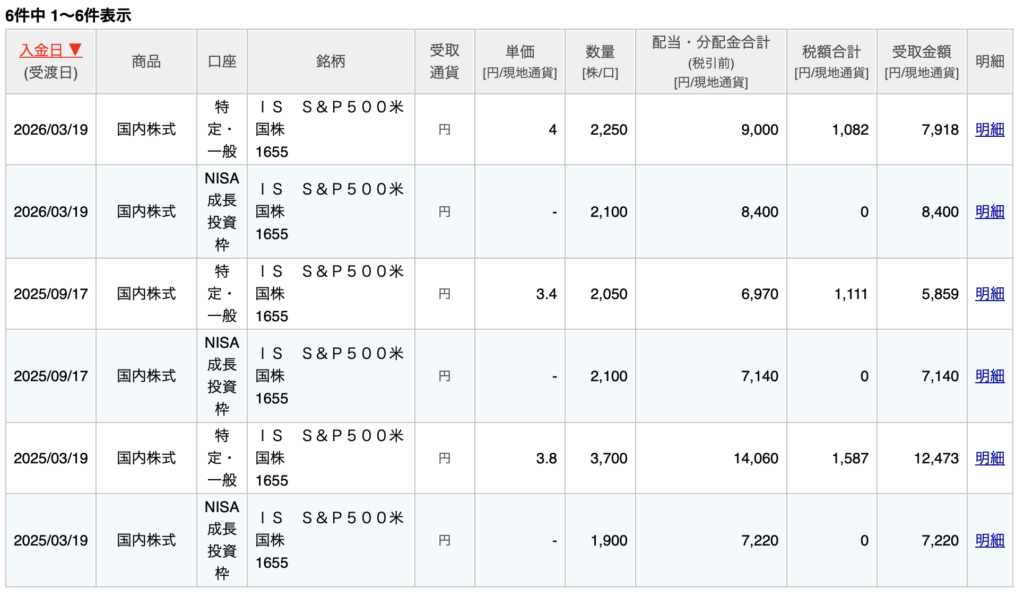
Task: Click unit price 3.8
Action: (x=546, y=459)
